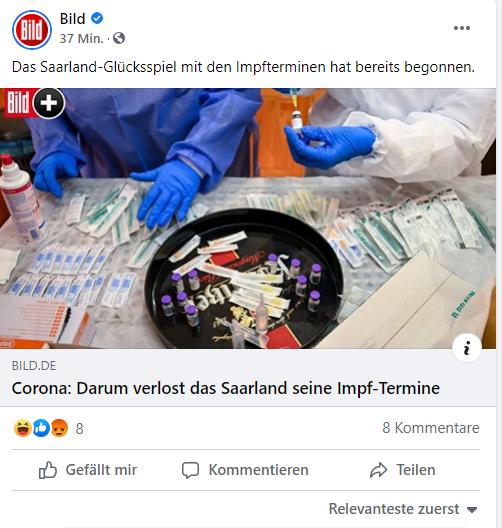Open the three-dots post options menu
The image size is (502, 528).
(462, 28)
